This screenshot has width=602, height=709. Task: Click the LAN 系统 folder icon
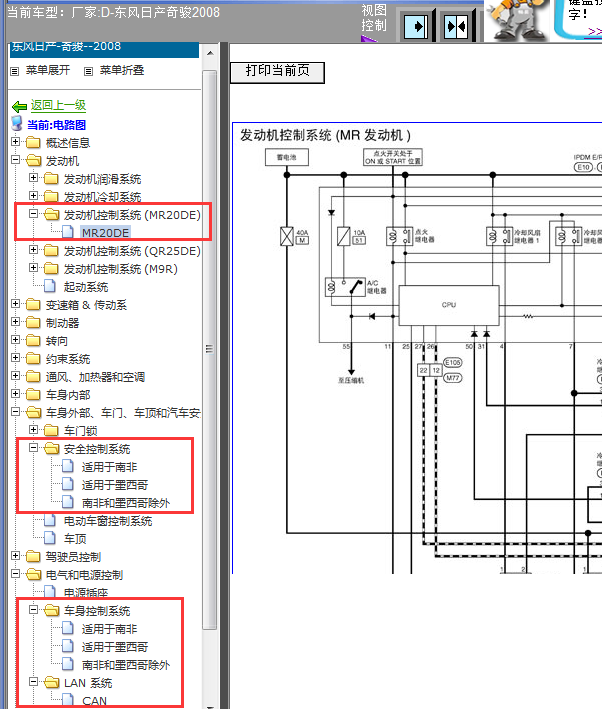click(x=52, y=682)
